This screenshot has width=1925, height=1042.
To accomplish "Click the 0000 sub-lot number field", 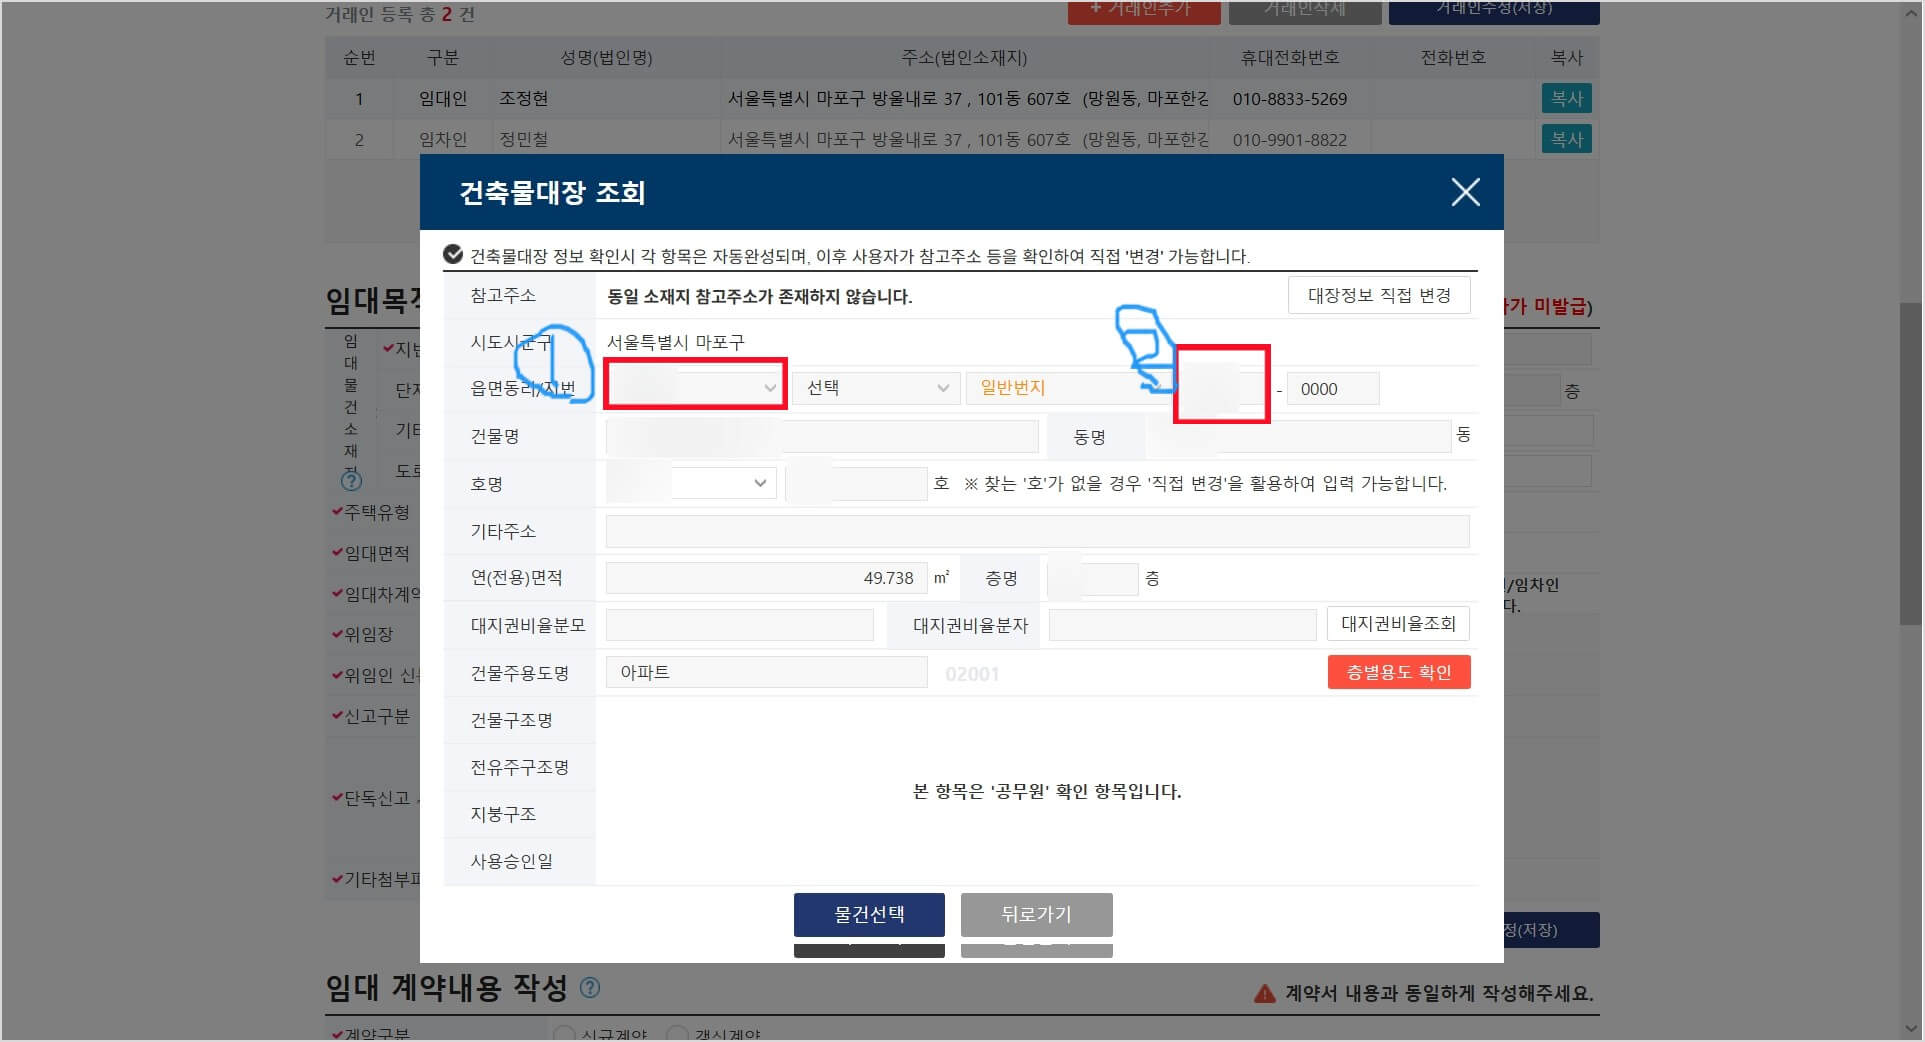I will 1332,389.
